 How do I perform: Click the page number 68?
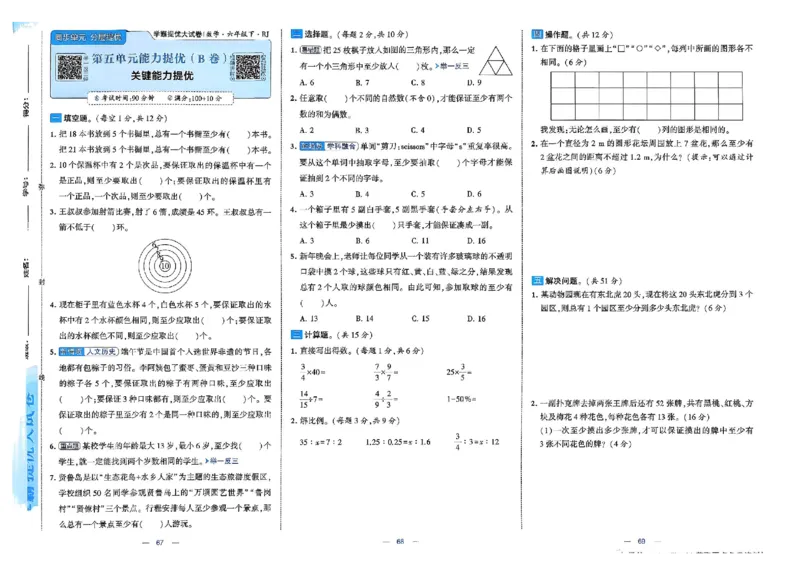pyautogui.click(x=400, y=541)
